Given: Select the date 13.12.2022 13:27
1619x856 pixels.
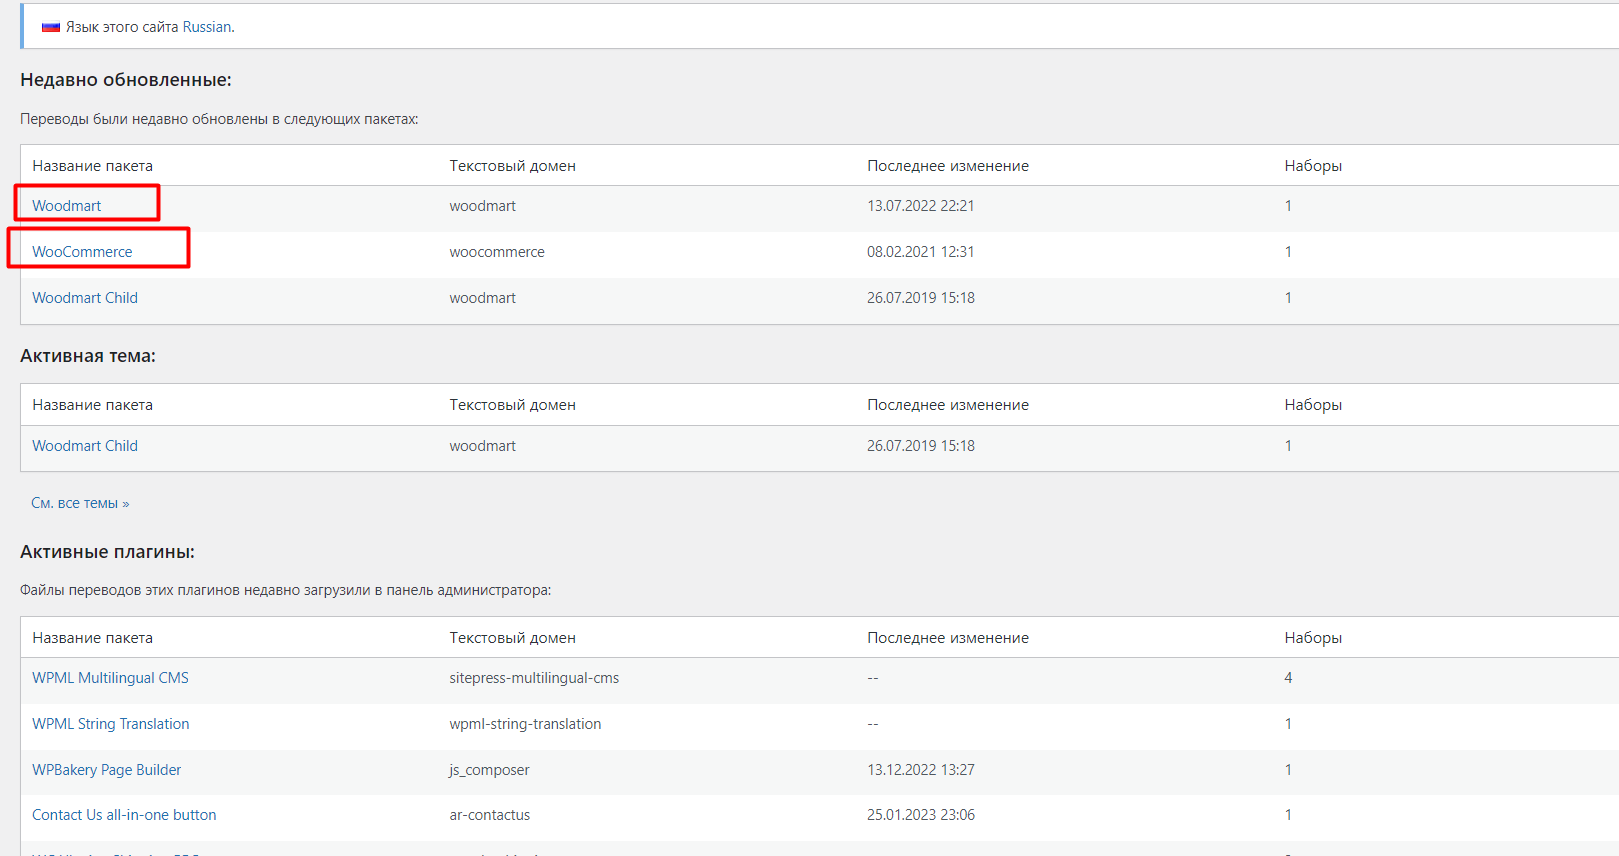Looking at the screenshot, I should [920, 770].
